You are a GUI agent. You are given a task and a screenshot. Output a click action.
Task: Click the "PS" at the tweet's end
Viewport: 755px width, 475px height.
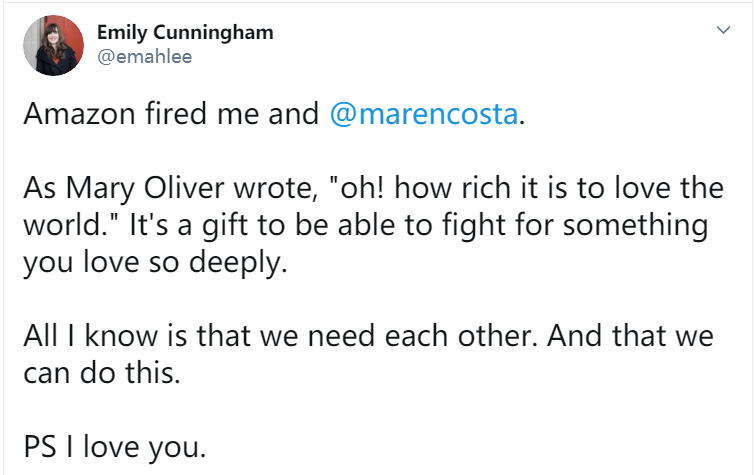tap(41, 447)
